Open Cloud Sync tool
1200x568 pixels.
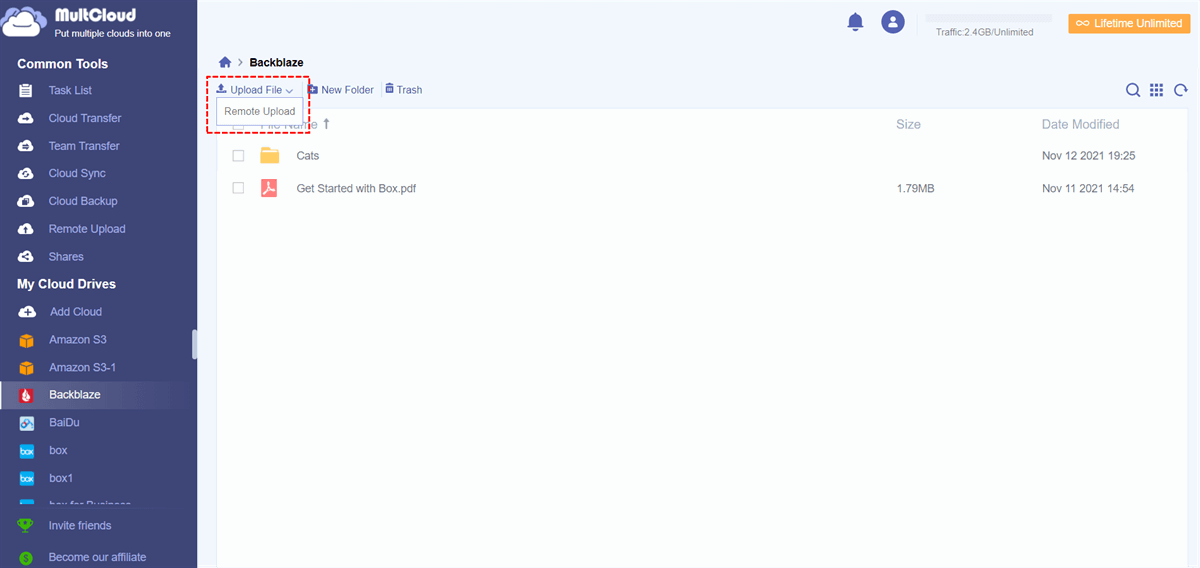pos(77,174)
